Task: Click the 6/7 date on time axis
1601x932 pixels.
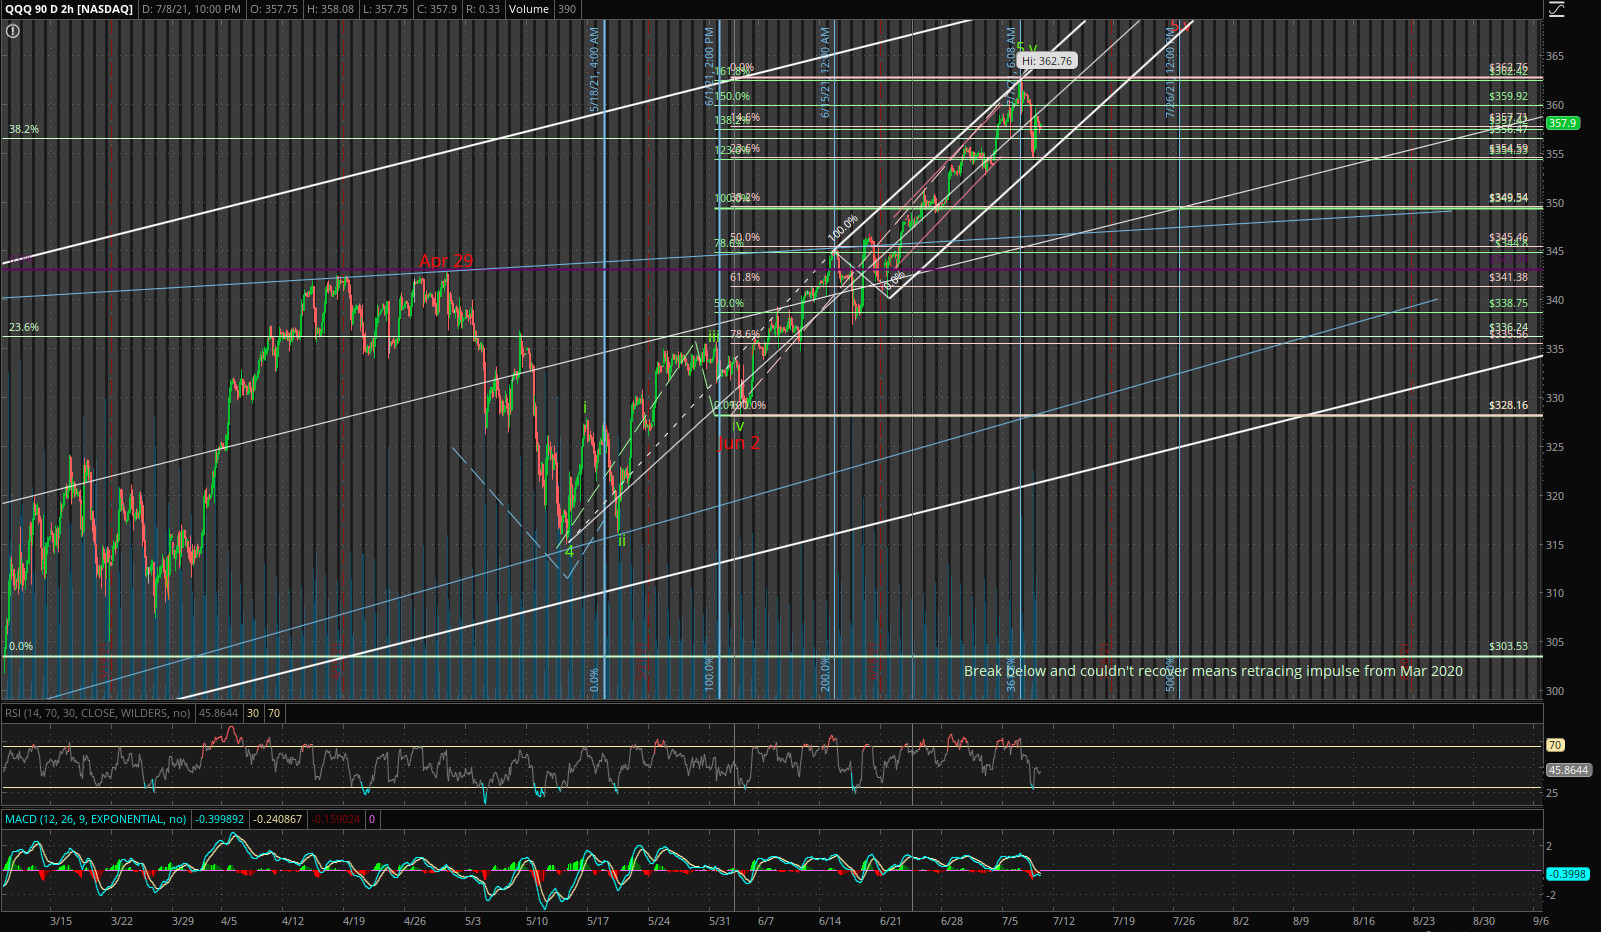Action: point(766,921)
